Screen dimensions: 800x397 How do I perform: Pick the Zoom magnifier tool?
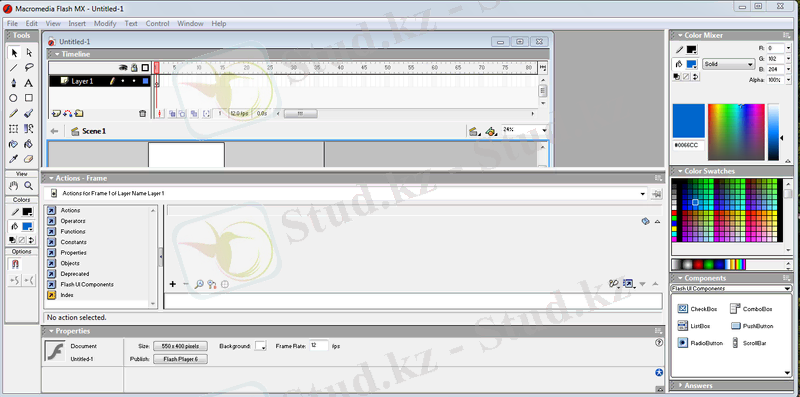[29, 185]
